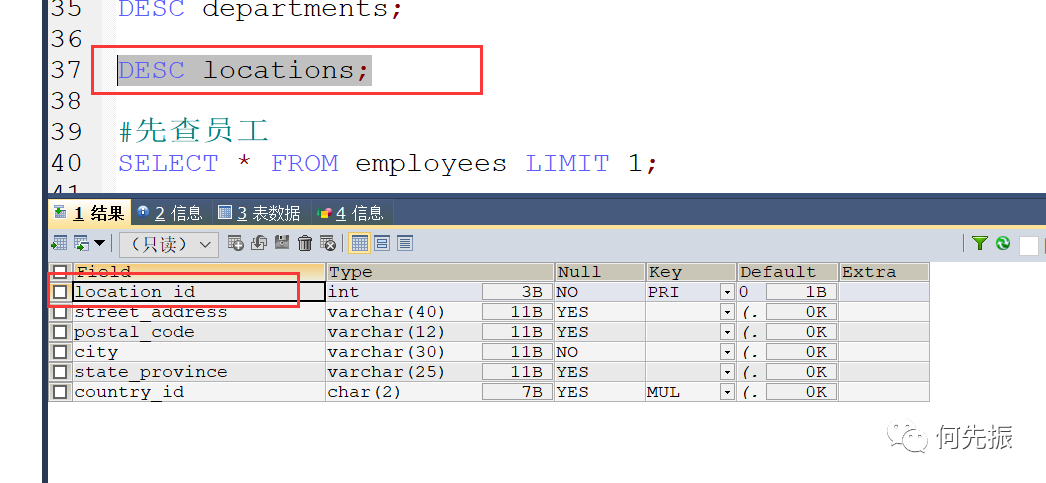Image resolution: width=1046 pixels, height=483 pixels.
Task: Delete selected rows with trash icon
Action: 305,244
